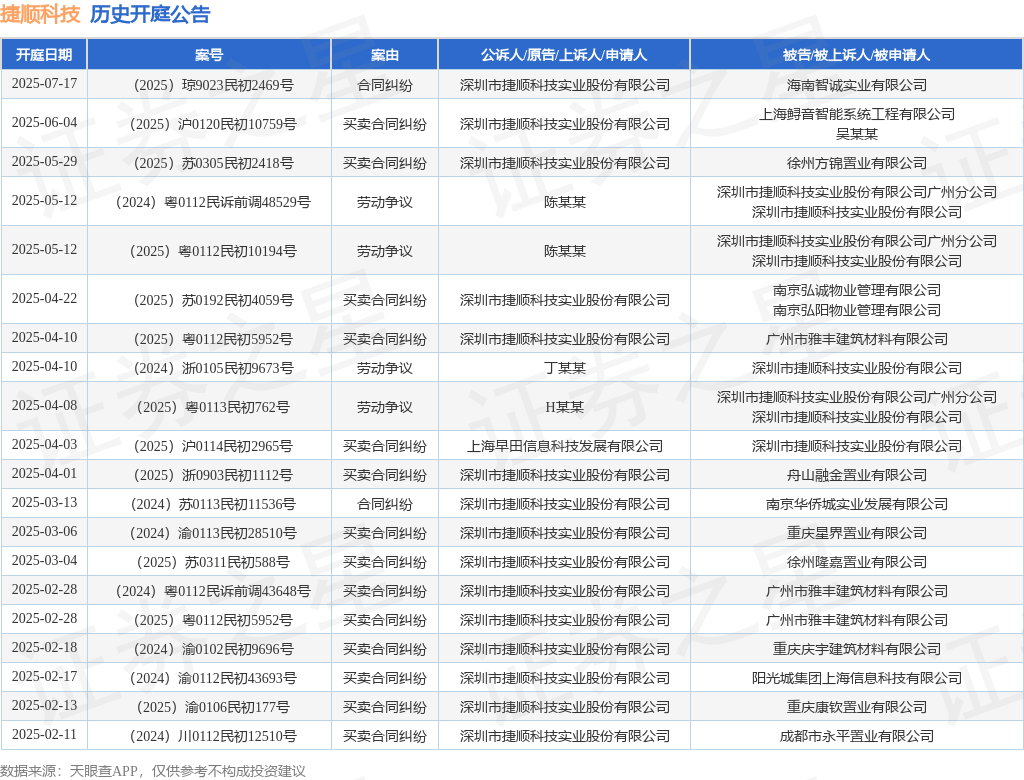Screen dimensions: 1024x780
Task: Select the 公诉人/原告/上诉人/申请人 column header
Action: click(x=564, y=55)
